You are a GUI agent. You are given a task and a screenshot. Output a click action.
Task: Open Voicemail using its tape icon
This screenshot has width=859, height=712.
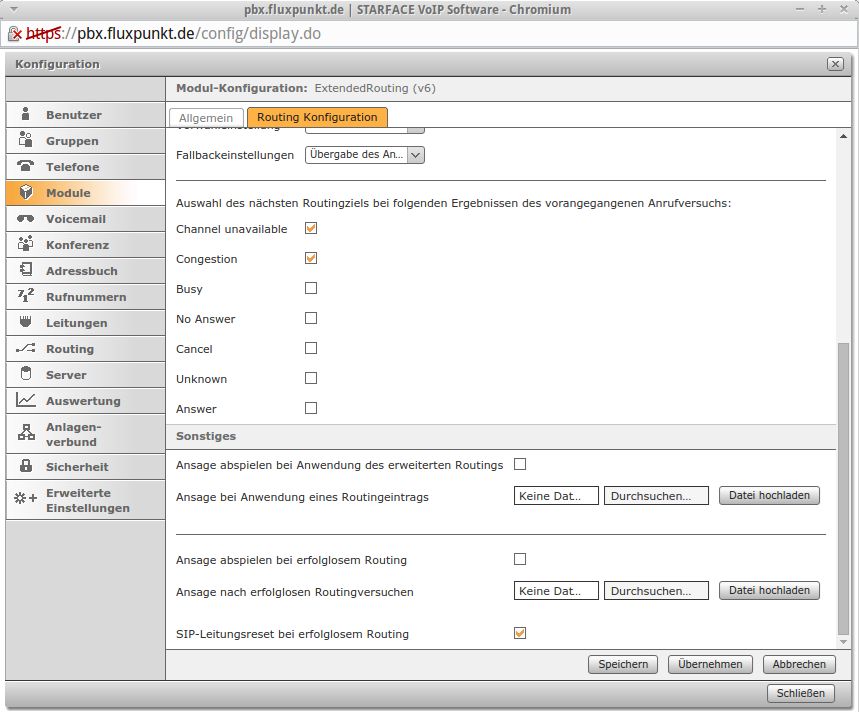(x=25, y=219)
